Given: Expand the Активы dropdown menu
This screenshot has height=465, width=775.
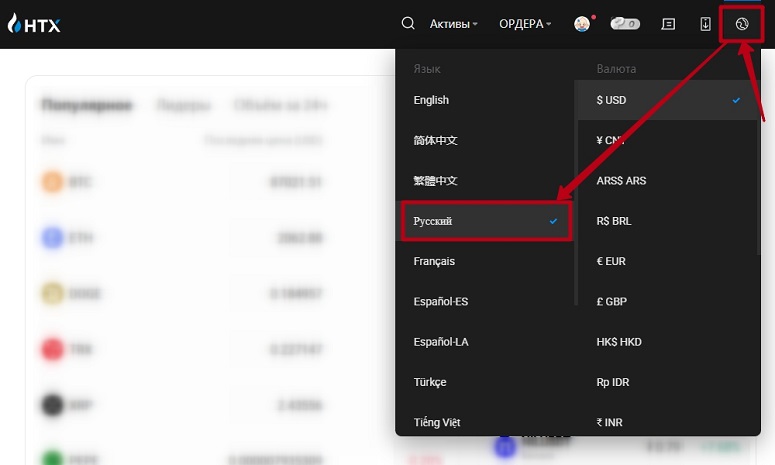Looking at the screenshot, I should (x=453, y=24).
